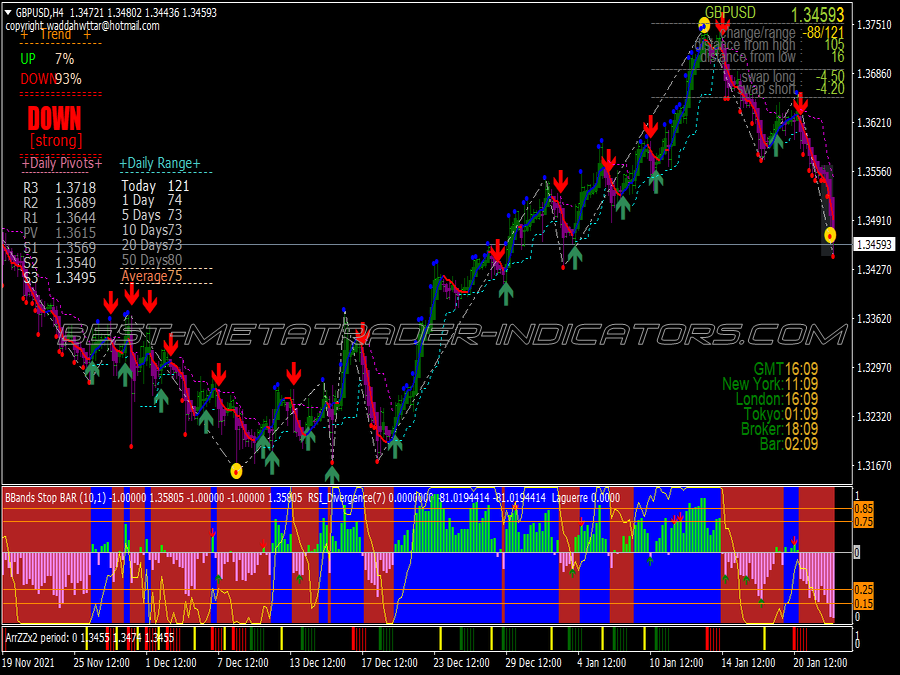This screenshot has width=900, height=675.
Task: Click the RSI_Divergence(7) indicator label
Action: [x=346, y=498]
